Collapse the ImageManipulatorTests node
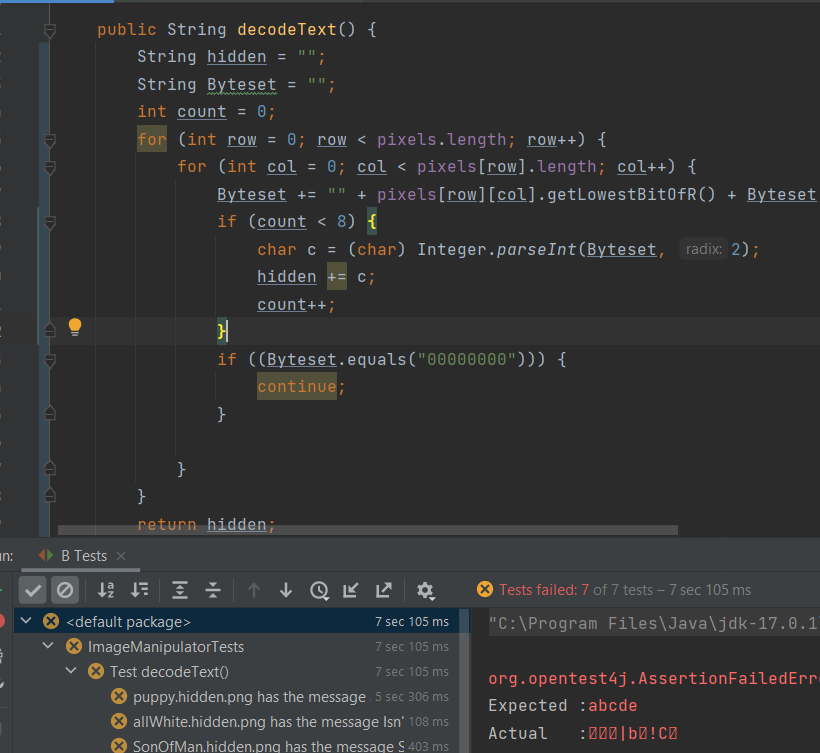820x753 pixels. pos(49,647)
